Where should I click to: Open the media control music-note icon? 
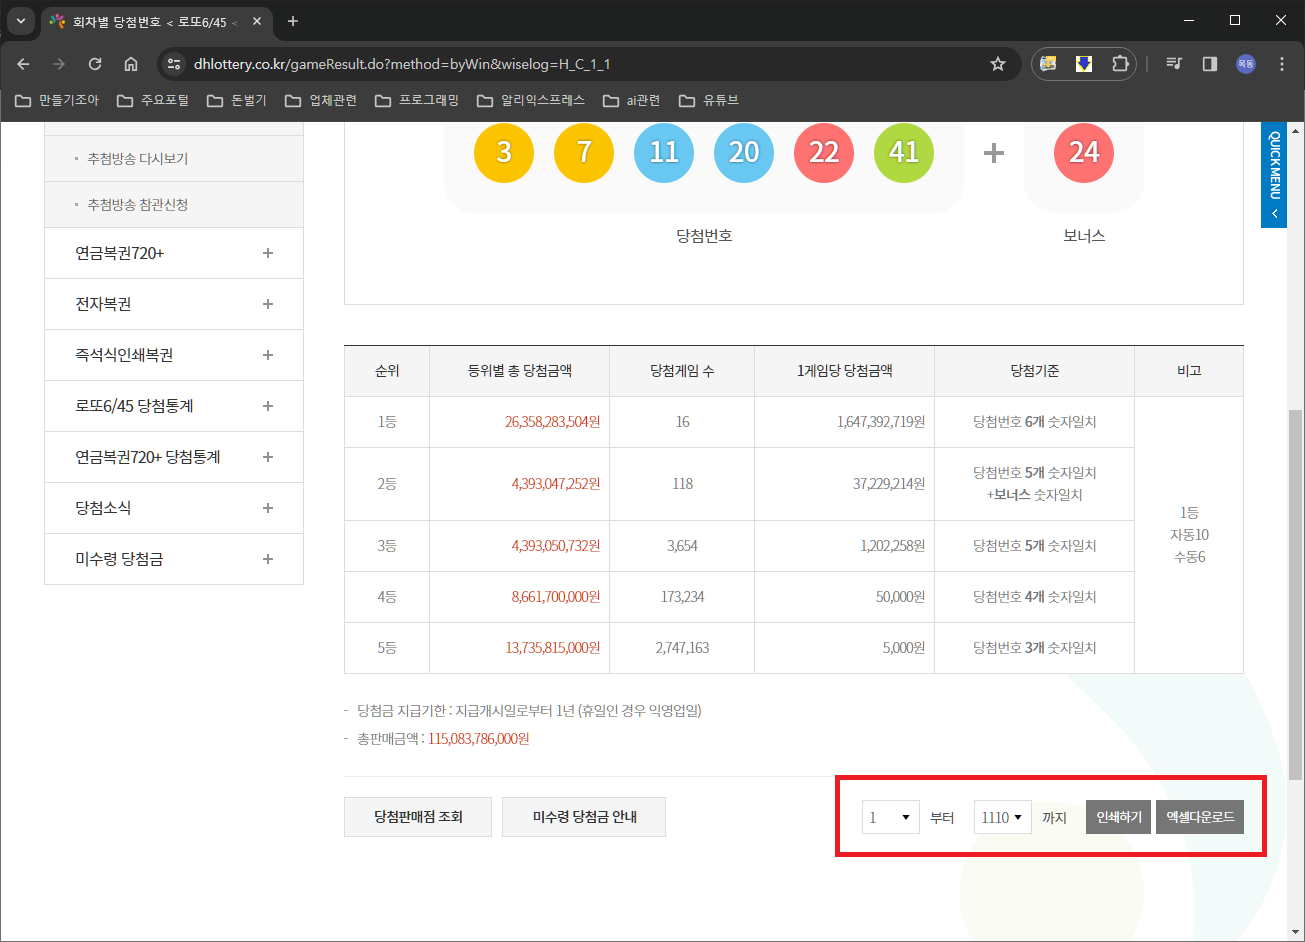tap(1174, 64)
